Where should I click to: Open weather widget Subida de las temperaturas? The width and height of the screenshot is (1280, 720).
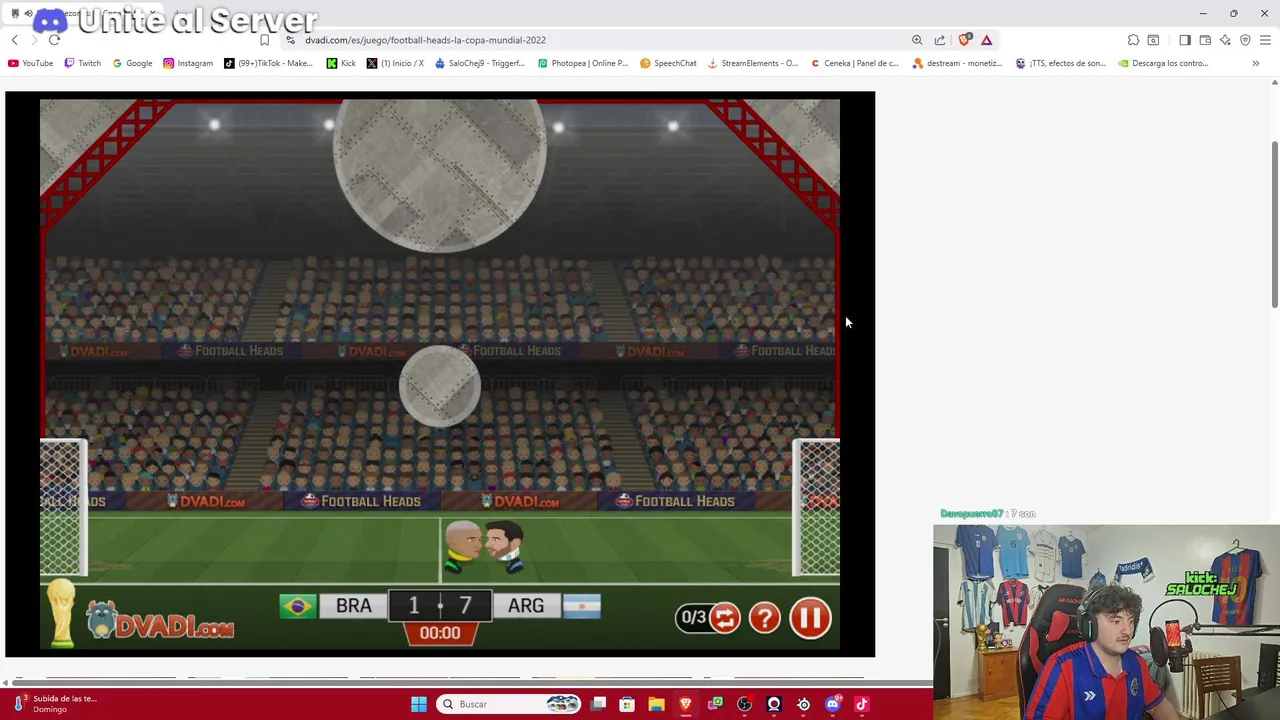pos(55,704)
